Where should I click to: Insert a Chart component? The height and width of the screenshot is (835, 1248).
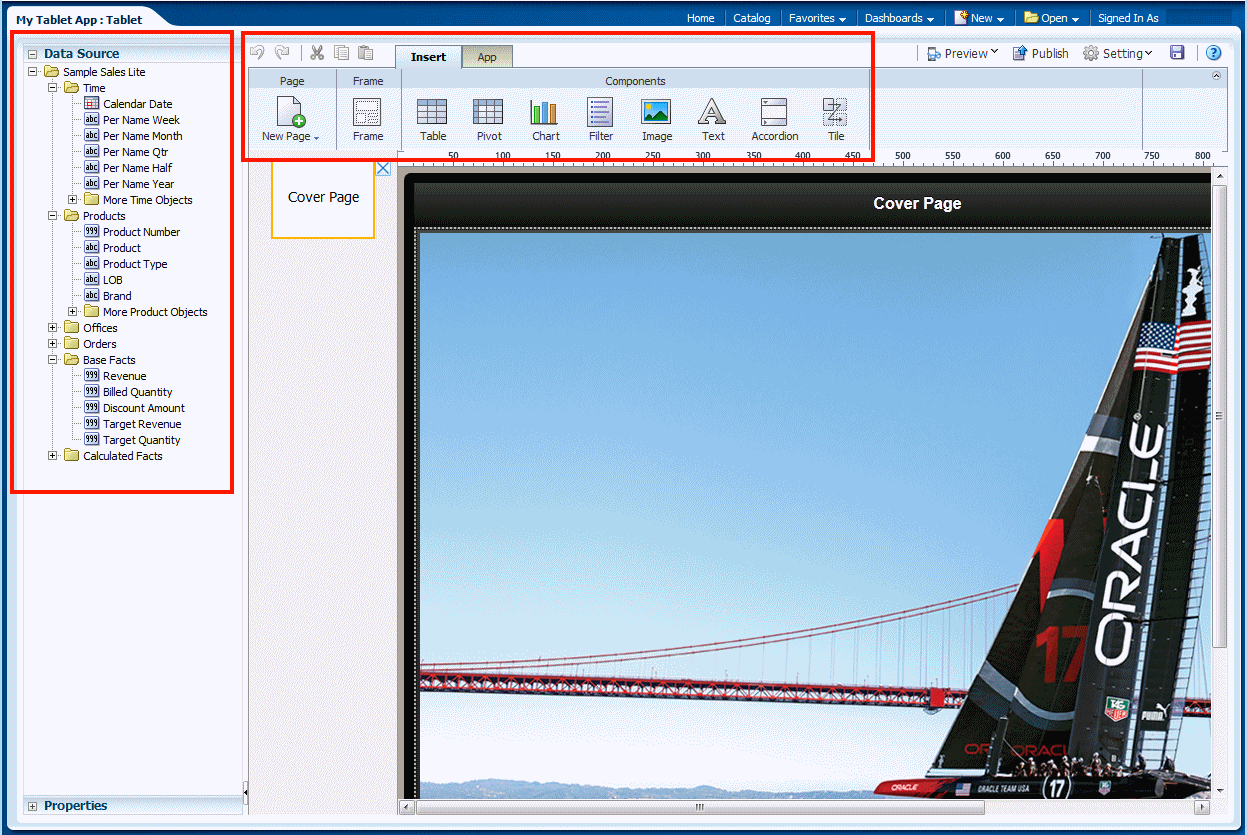(x=545, y=120)
